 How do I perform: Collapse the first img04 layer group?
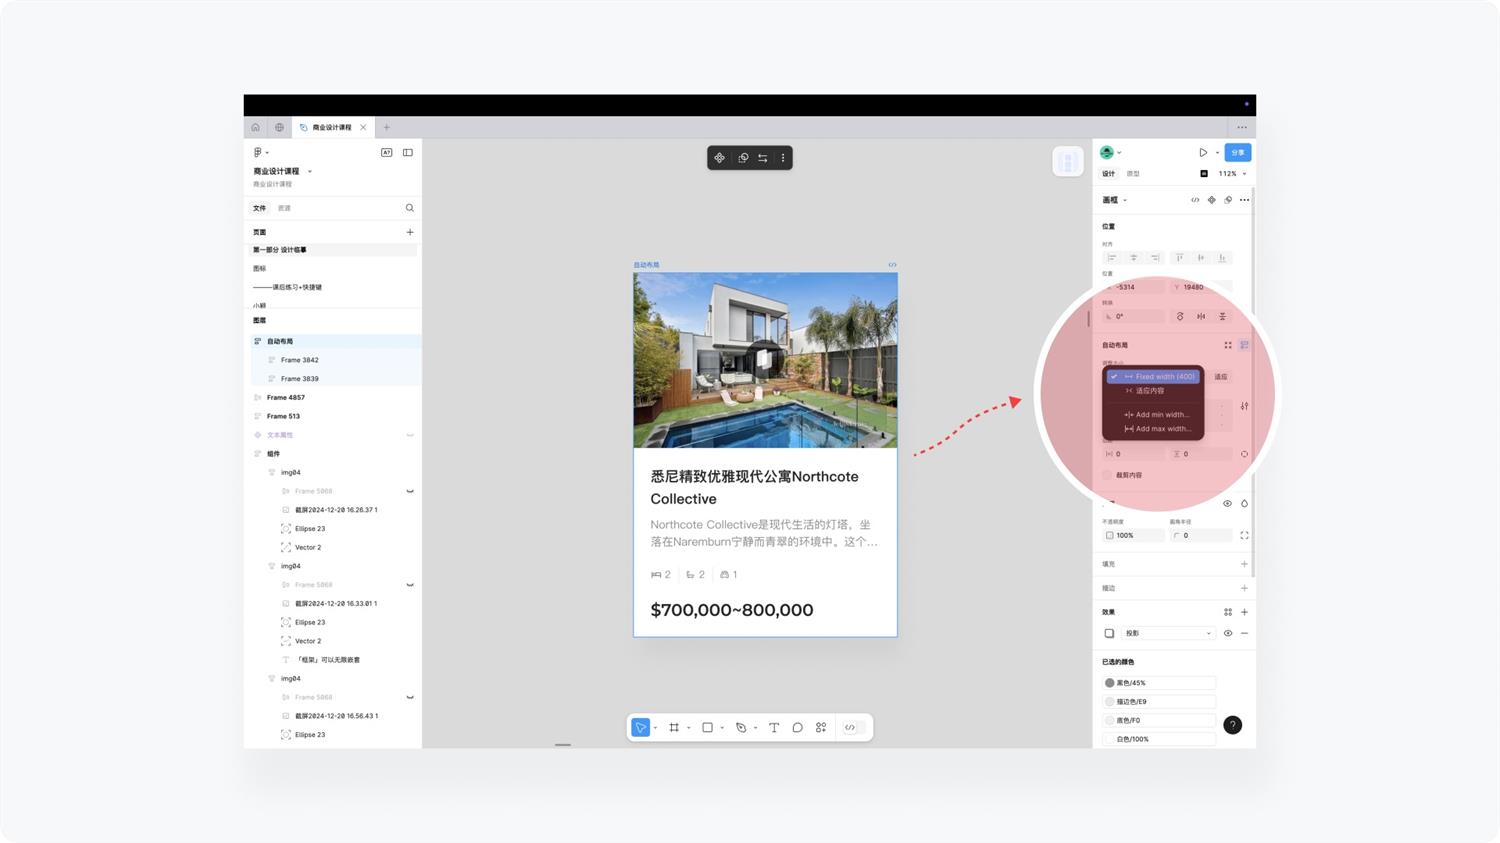point(271,472)
